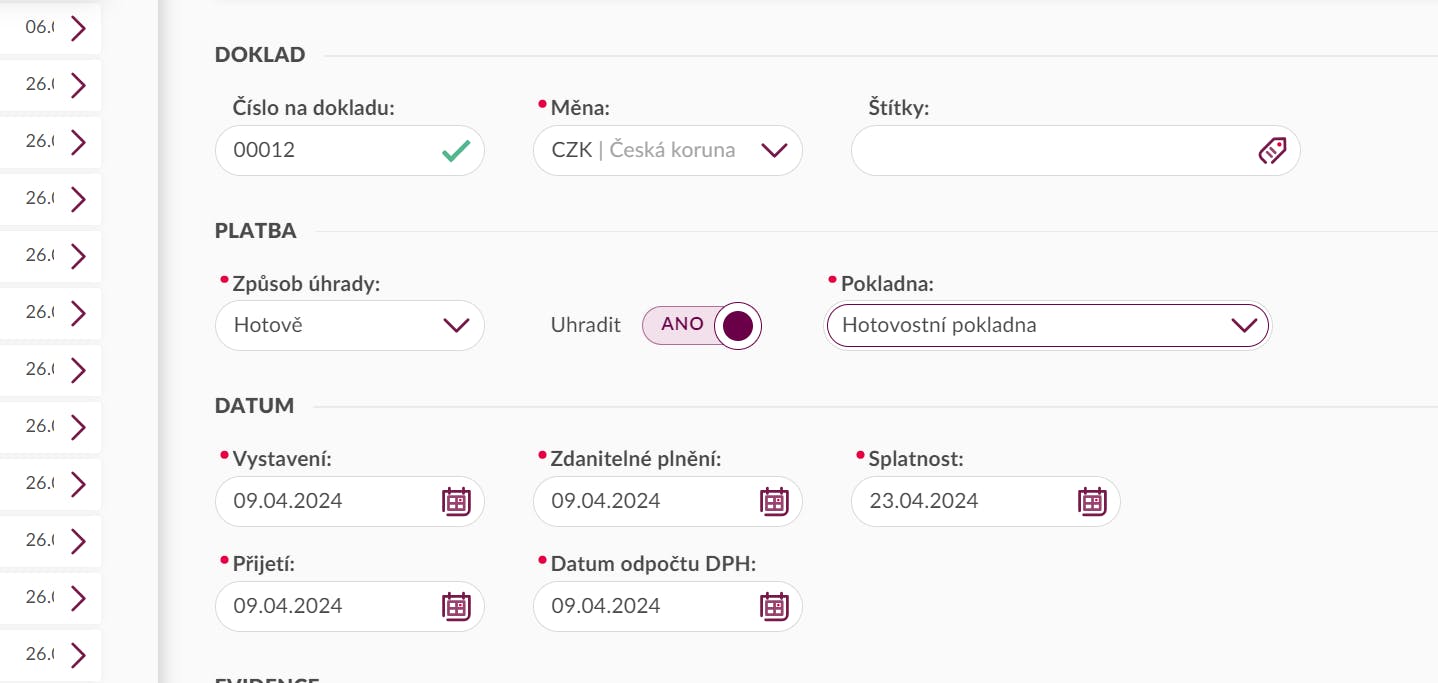Click green checkmark in Číslo na dokladu
Image resolution: width=1438 pixels, height=683 pixels.
coord(456,151)
